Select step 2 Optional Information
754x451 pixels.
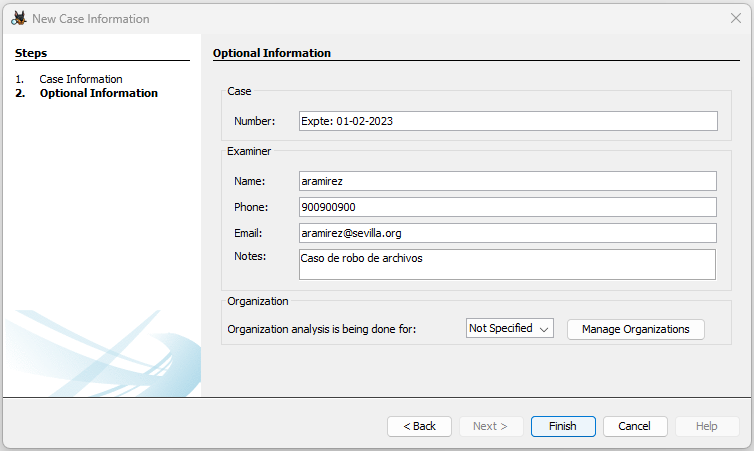coord(99,93)
